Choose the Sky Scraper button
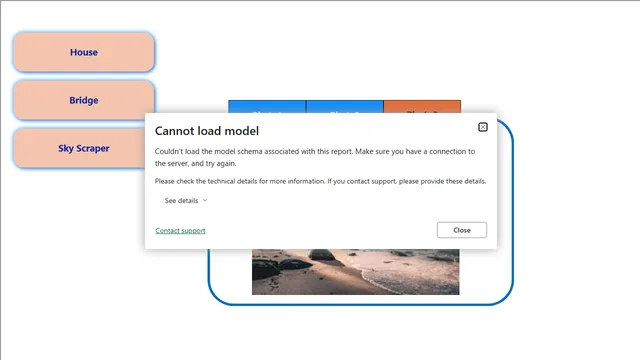640x360 pixels. [79, 148]
